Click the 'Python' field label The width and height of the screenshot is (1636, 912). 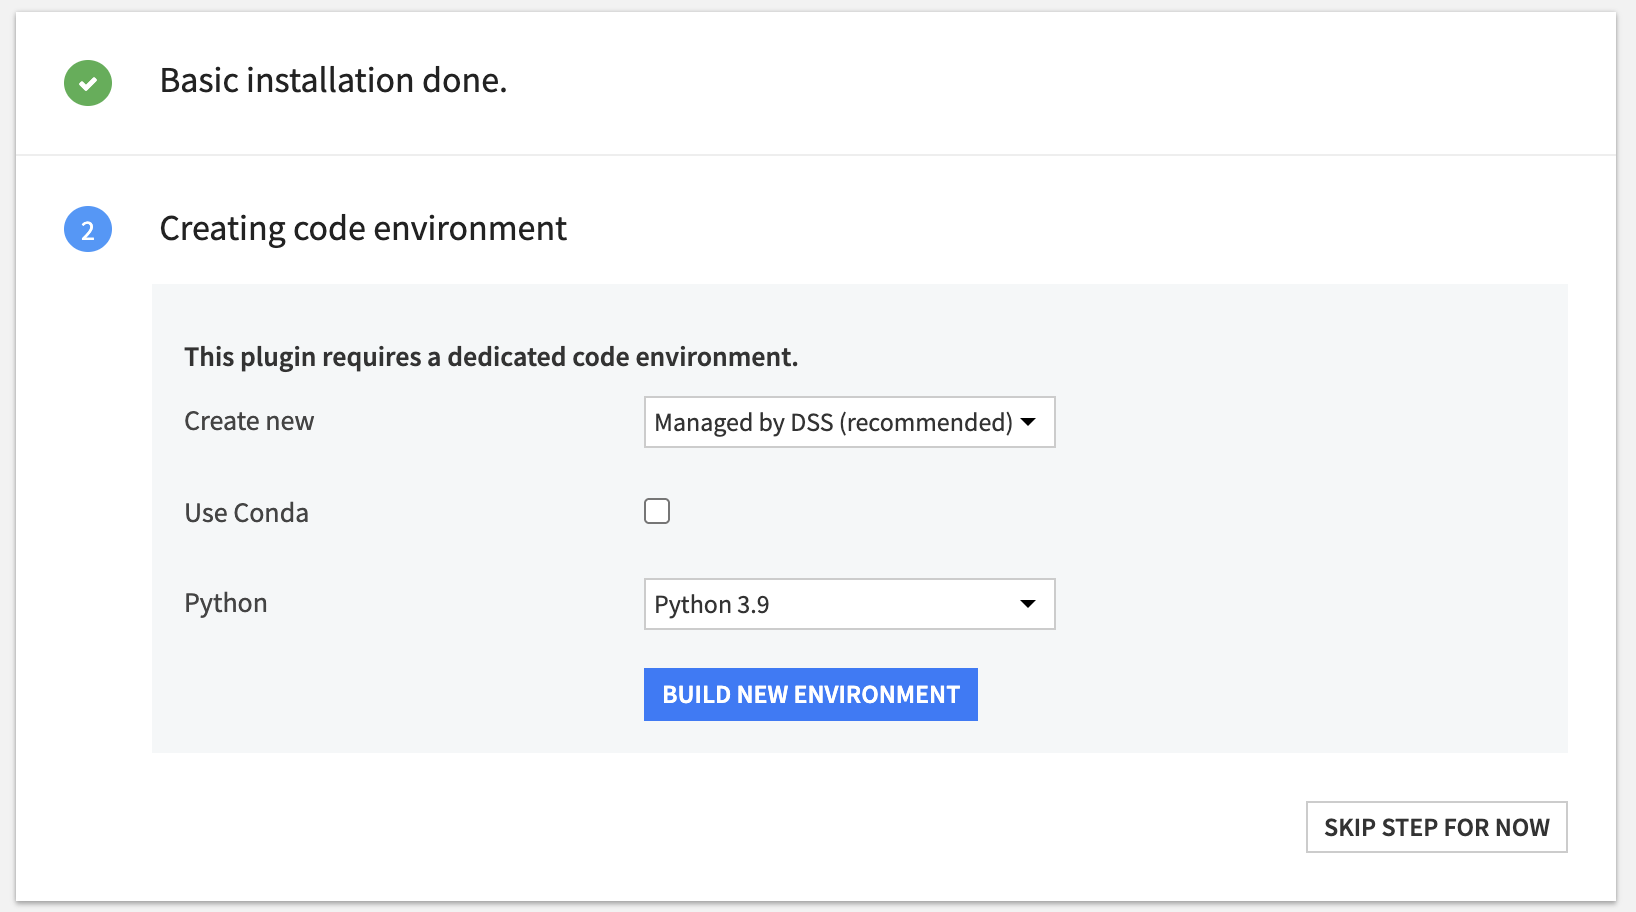click(x=226, y=603)
